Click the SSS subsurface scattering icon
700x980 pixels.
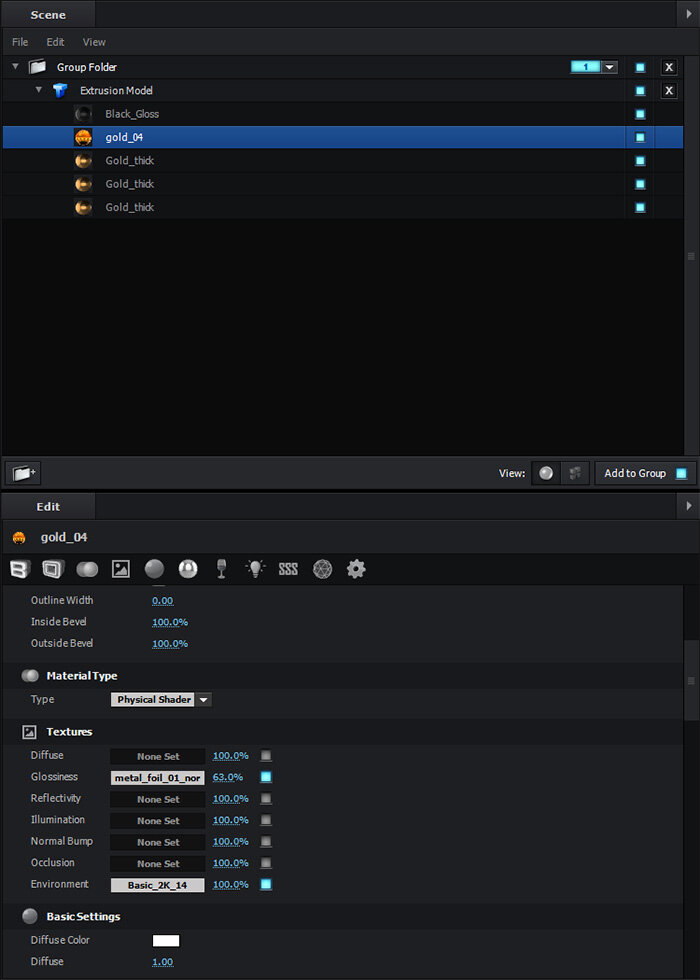[288, 569]
